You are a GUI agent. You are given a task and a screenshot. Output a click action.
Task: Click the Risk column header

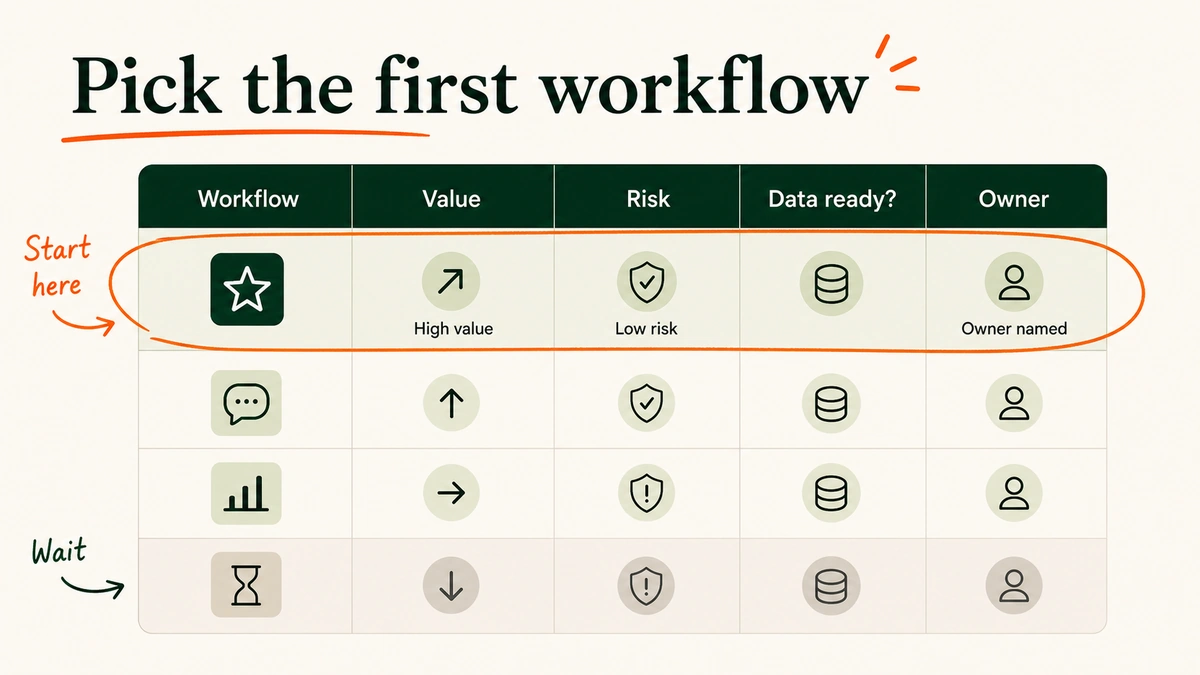(x=648, y=198)
